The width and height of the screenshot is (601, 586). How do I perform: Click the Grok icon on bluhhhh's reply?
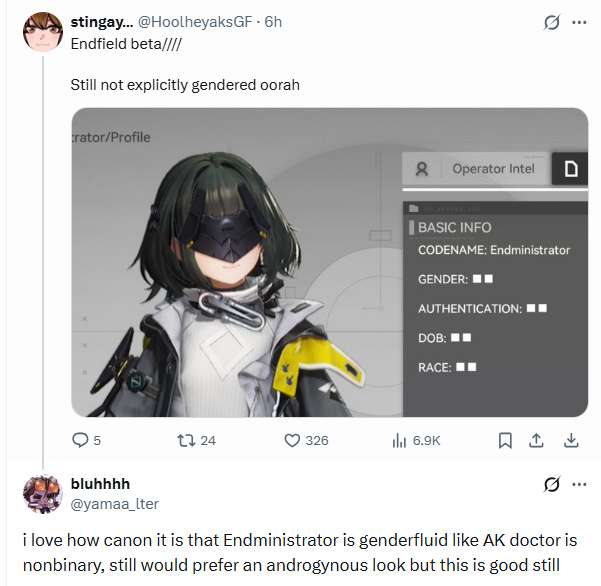(x=552, y=484)
